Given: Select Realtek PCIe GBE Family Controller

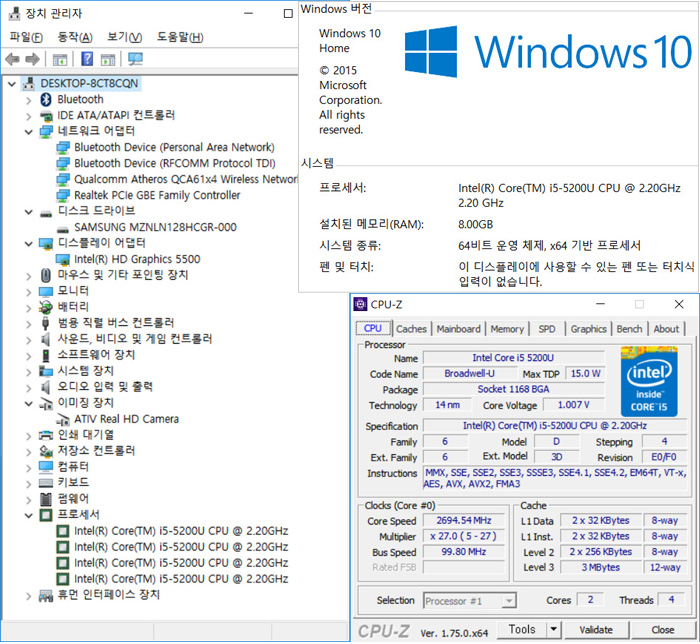Looking at the screenshot, I should pyautogui.click(x=157, y=195).
